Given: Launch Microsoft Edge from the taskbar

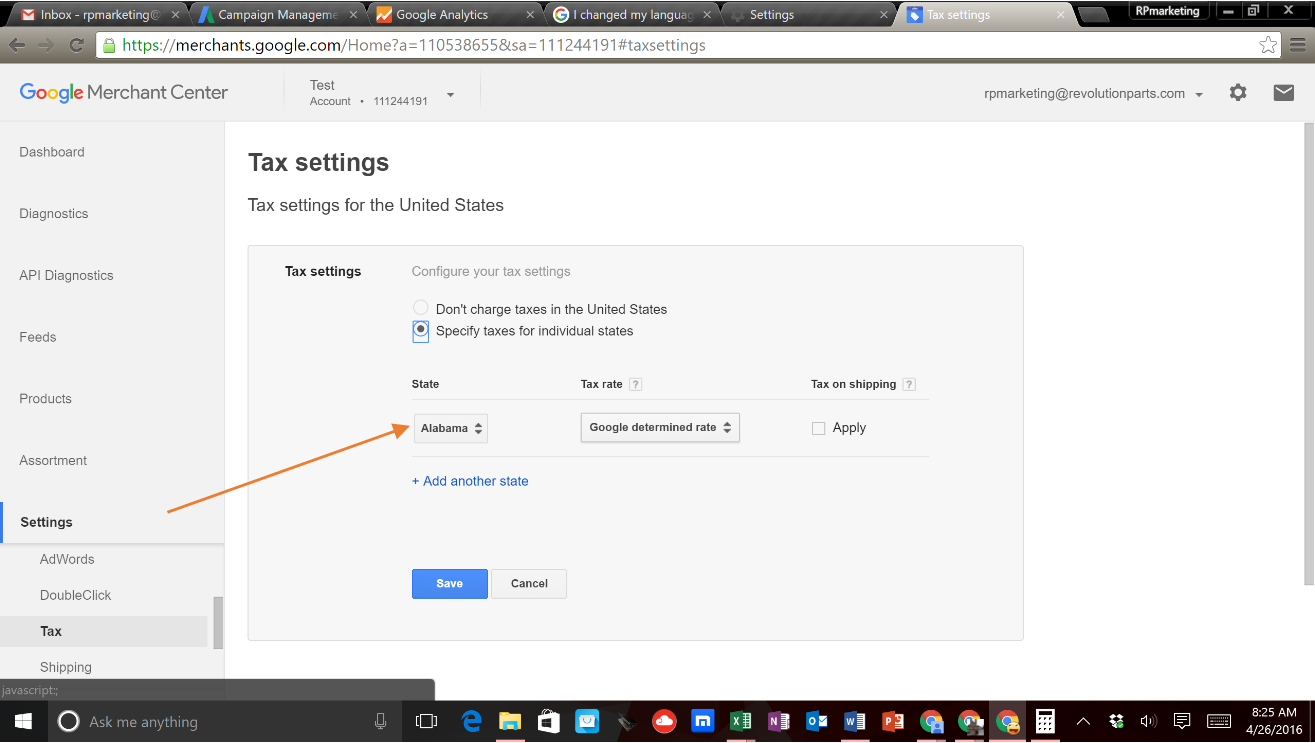Looking at the screenshot, I should click(472, 721).
